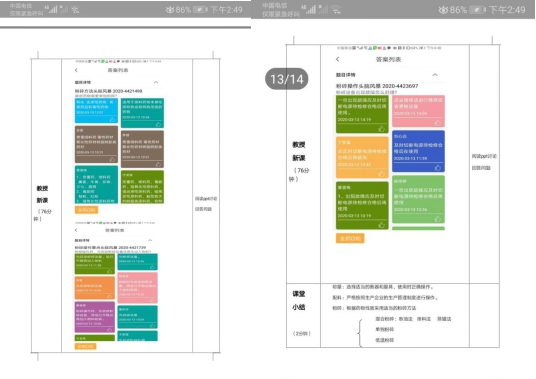This screenshot has width=536, height=379.
Task: Like the top dark green answer card on right
Action: (x=381, y=128)
